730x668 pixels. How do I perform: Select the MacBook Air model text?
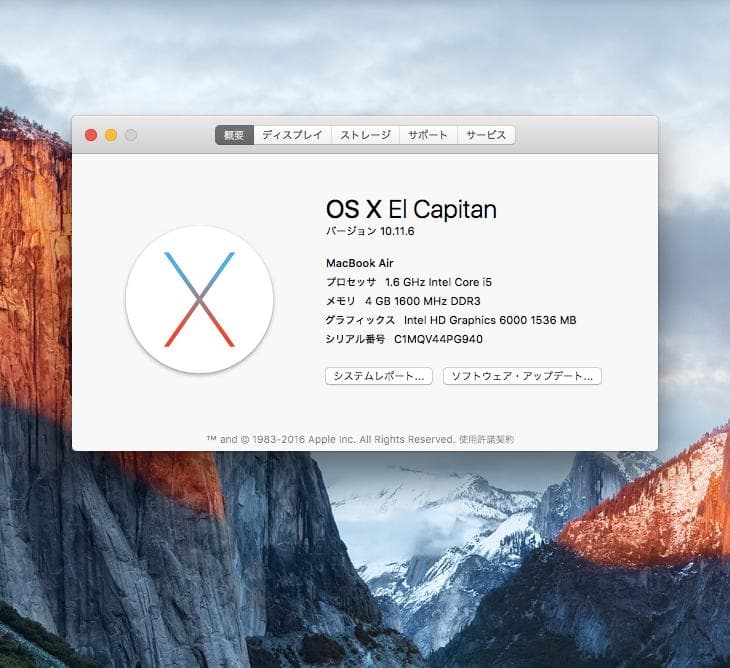pyautogui.click(x=360, y=263)
